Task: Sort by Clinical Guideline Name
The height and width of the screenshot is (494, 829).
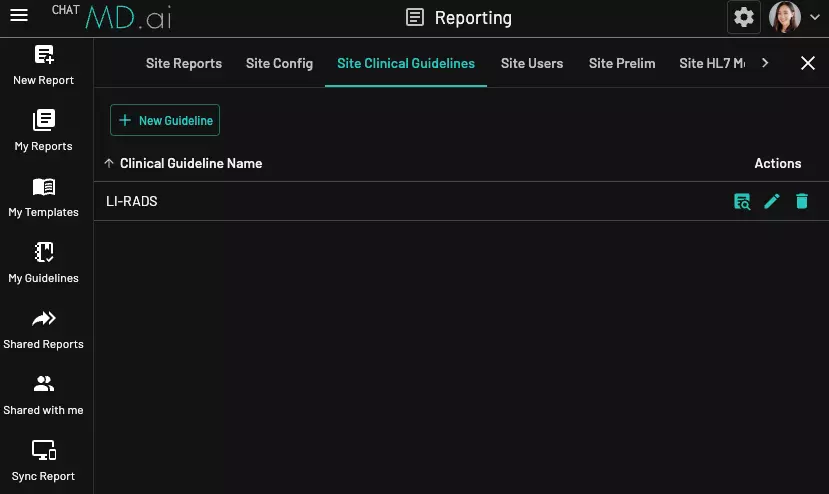Action: pyautogui.click(x=190, y=163)
